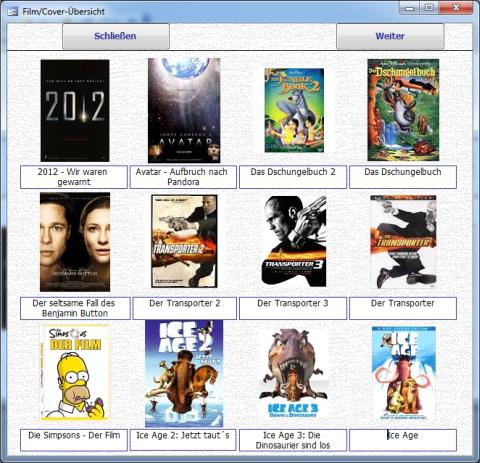
Task: Open the Jungle Book 2 cover
Action: pos(294,110)
